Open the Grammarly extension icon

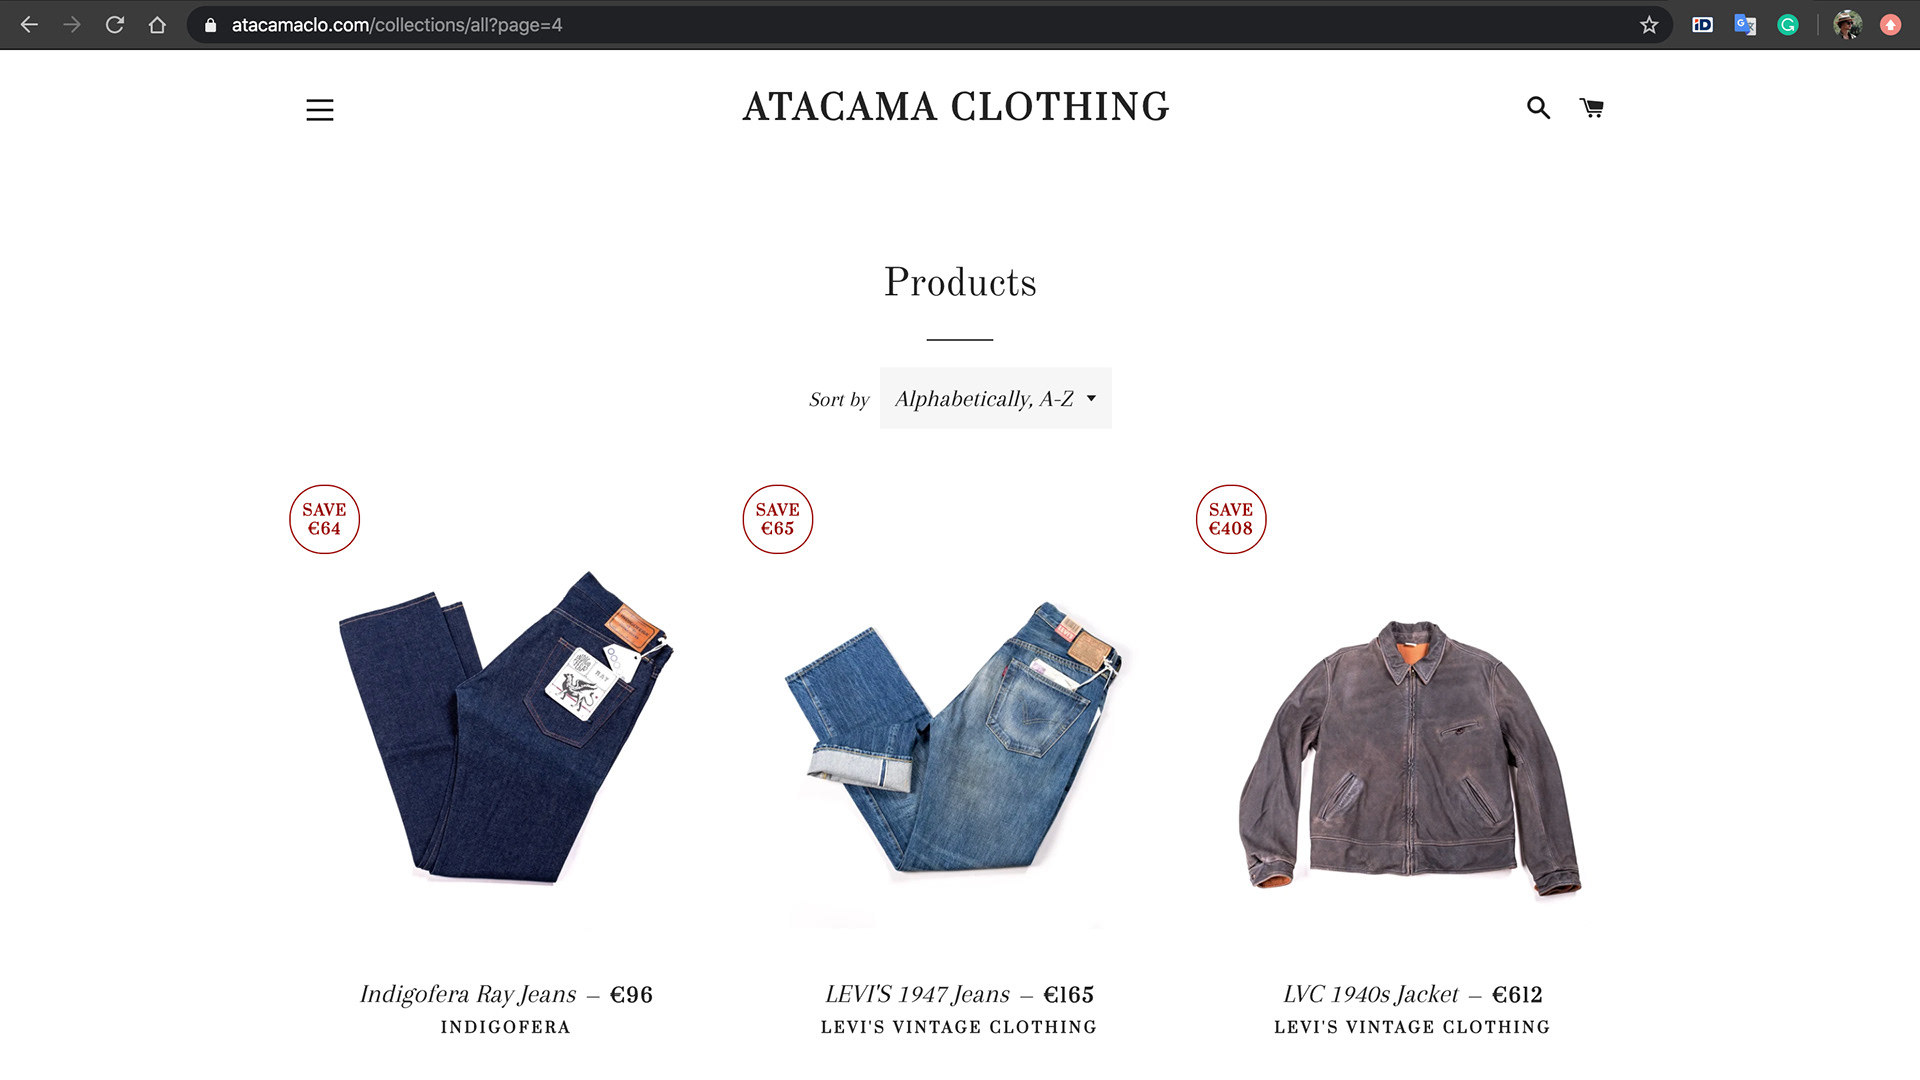1788,25
